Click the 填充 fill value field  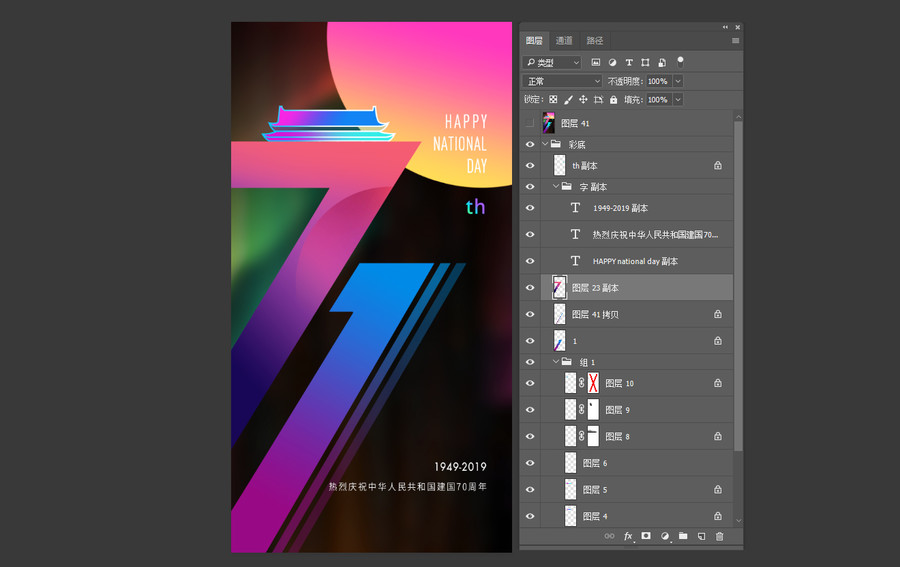pos(659,99)
